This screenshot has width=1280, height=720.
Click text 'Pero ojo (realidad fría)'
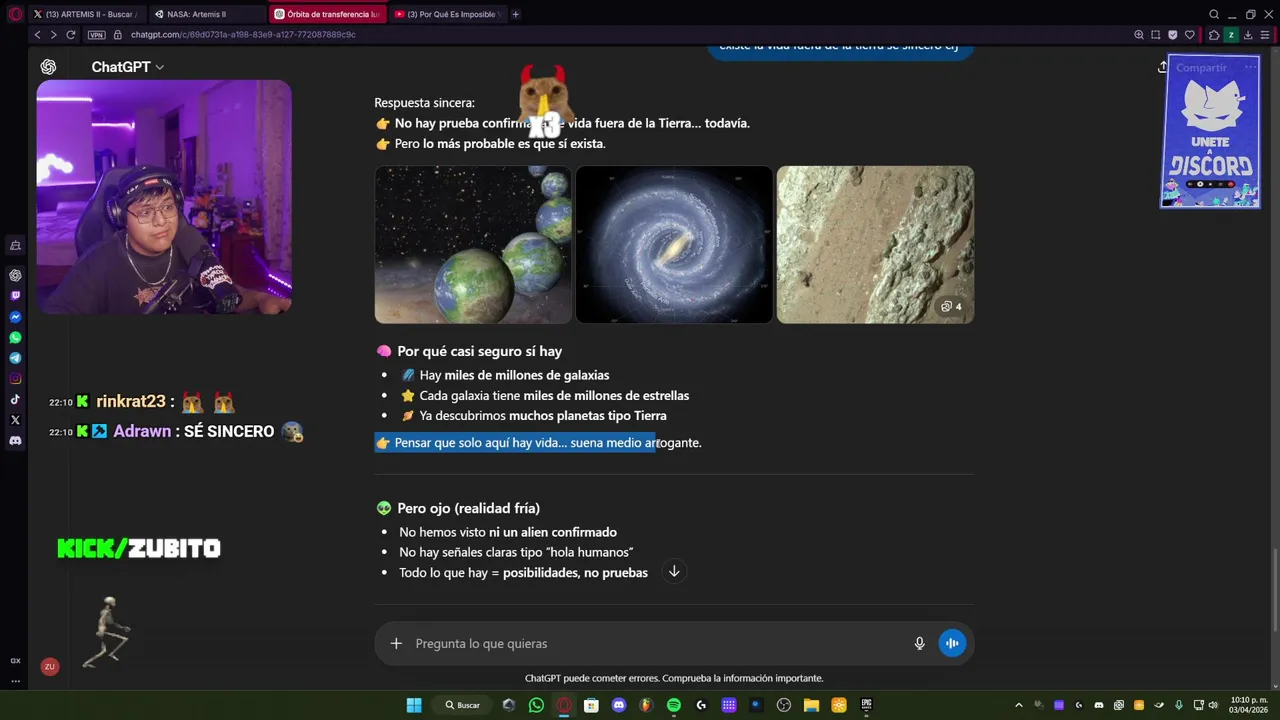(x=468, y=508)
